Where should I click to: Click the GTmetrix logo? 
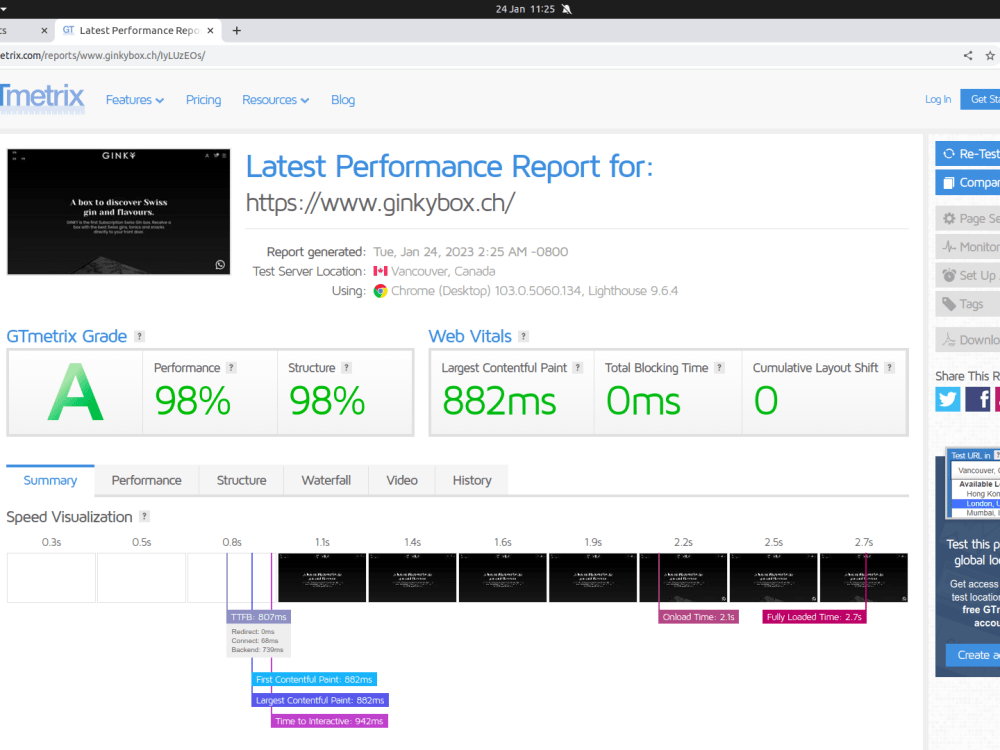(42, 98)
